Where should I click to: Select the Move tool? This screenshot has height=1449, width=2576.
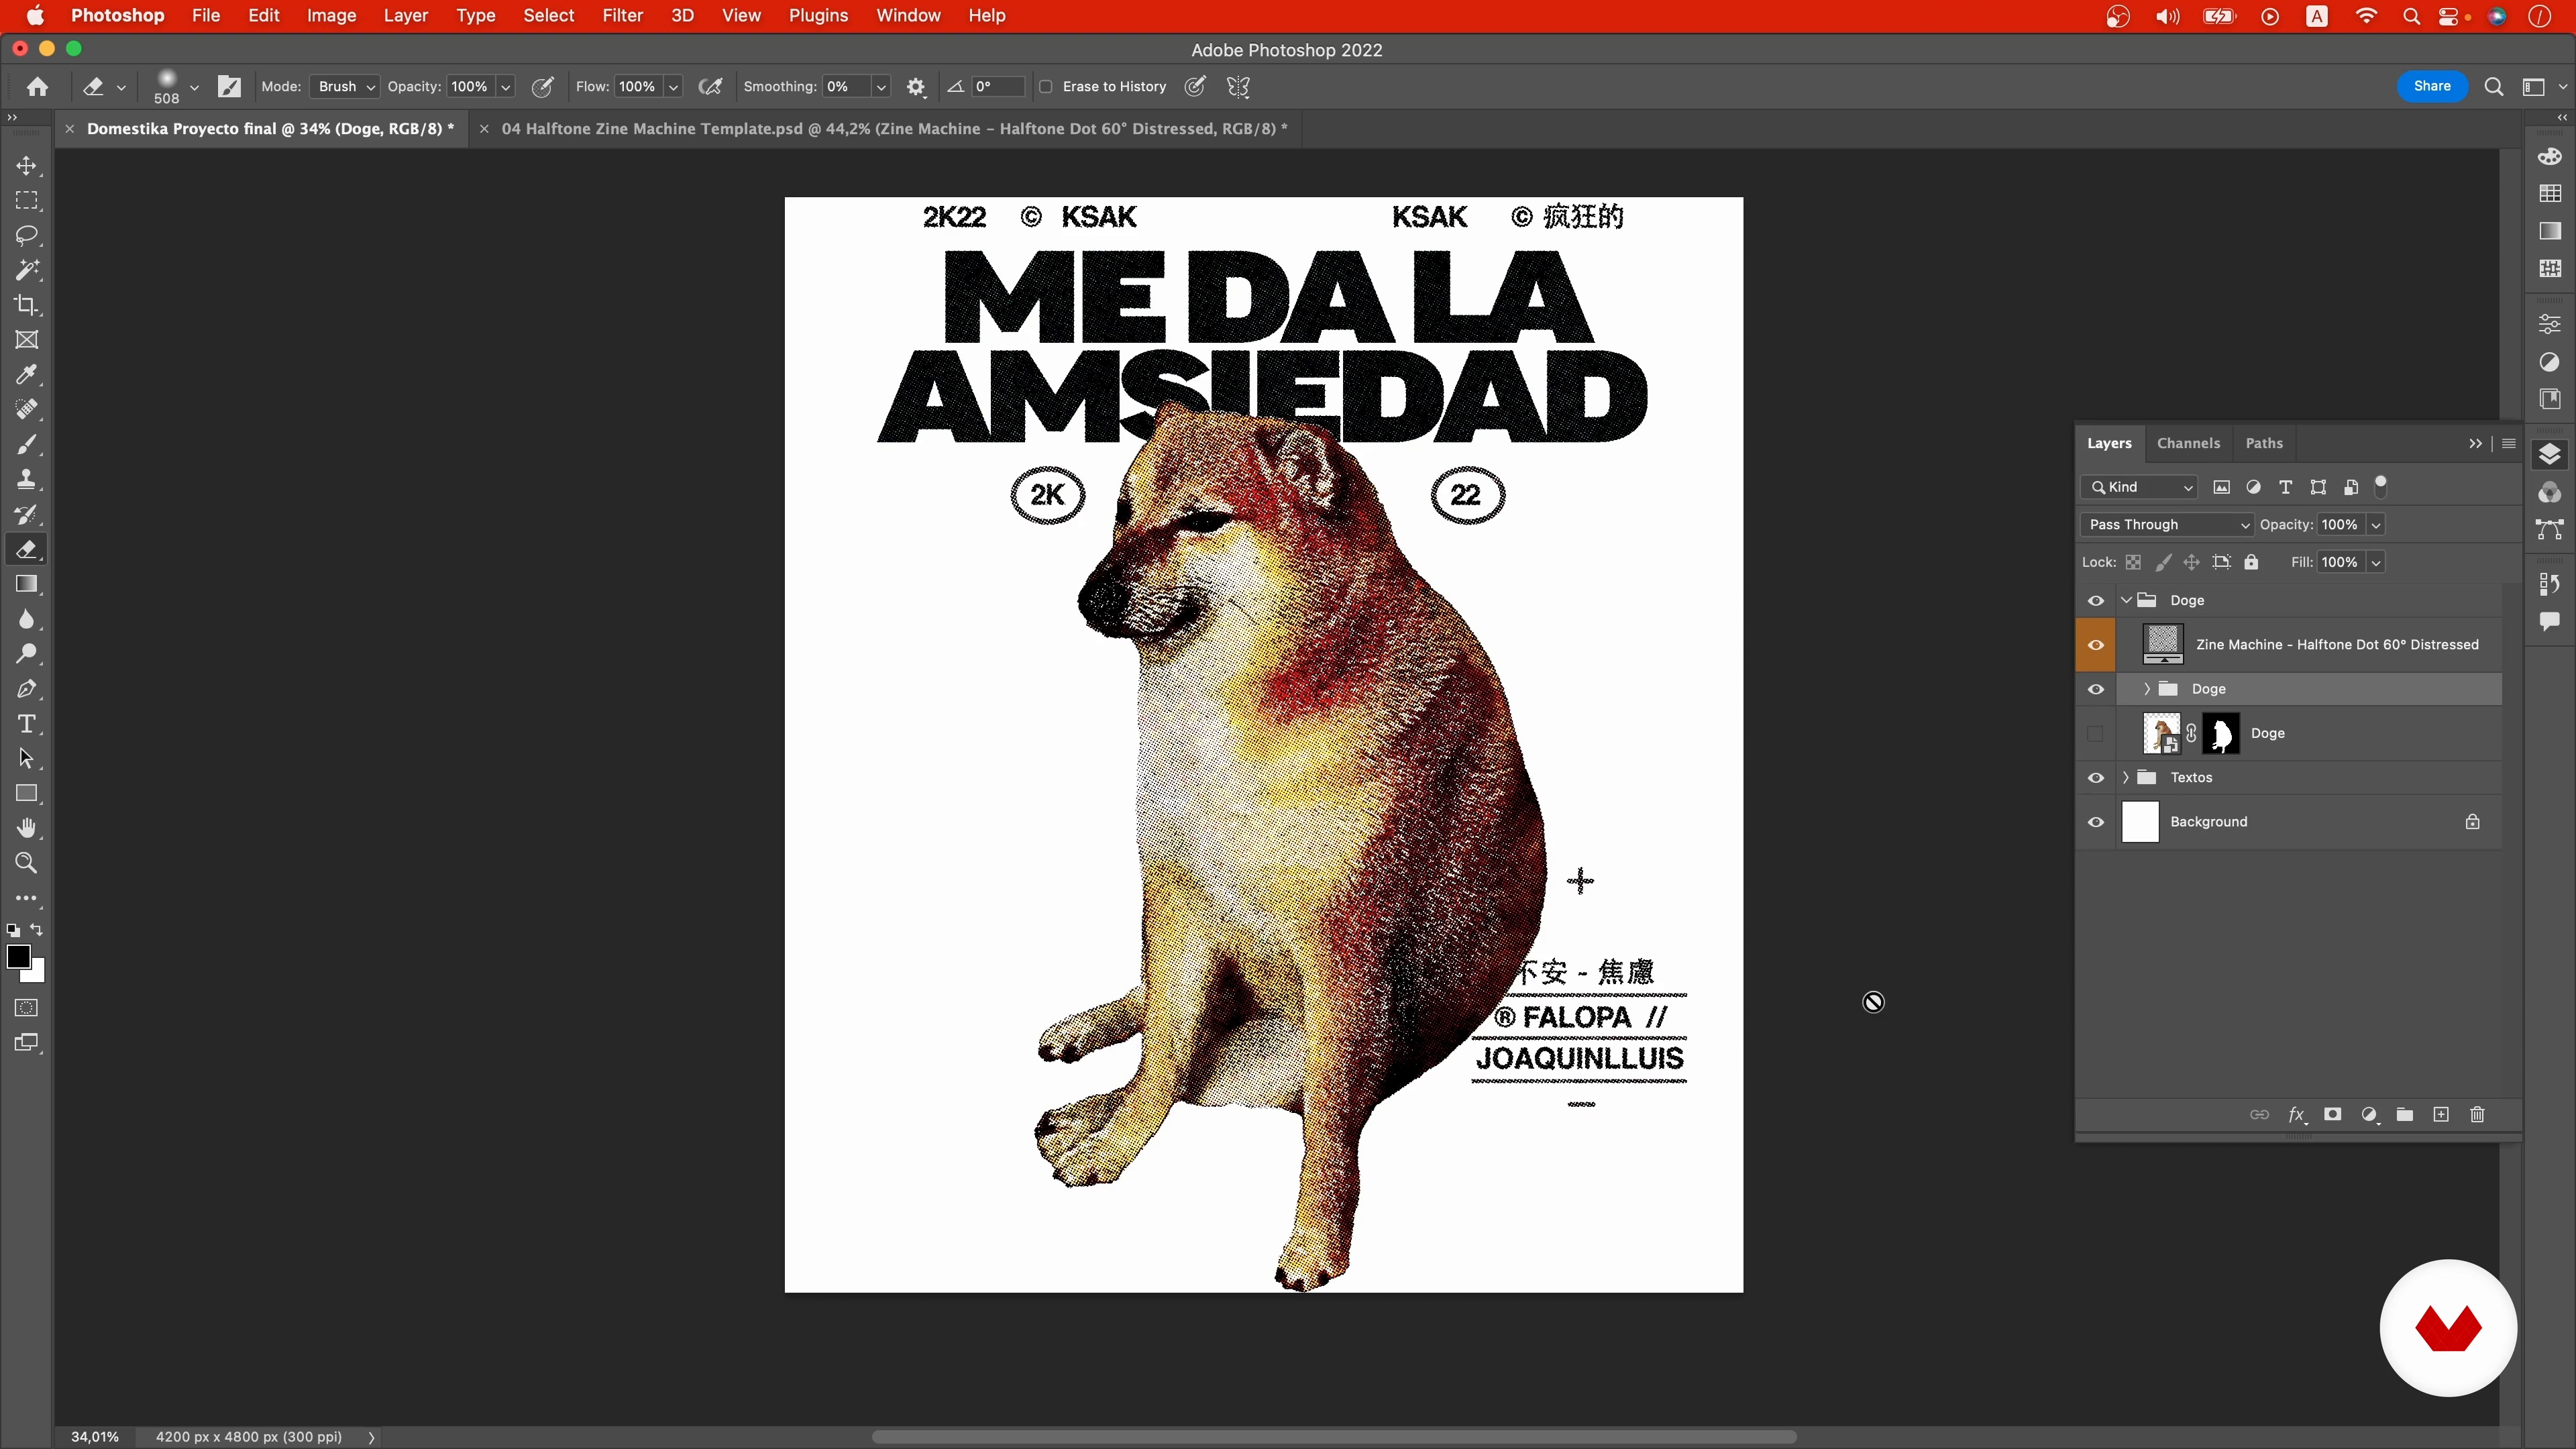[x=27, y=165]
